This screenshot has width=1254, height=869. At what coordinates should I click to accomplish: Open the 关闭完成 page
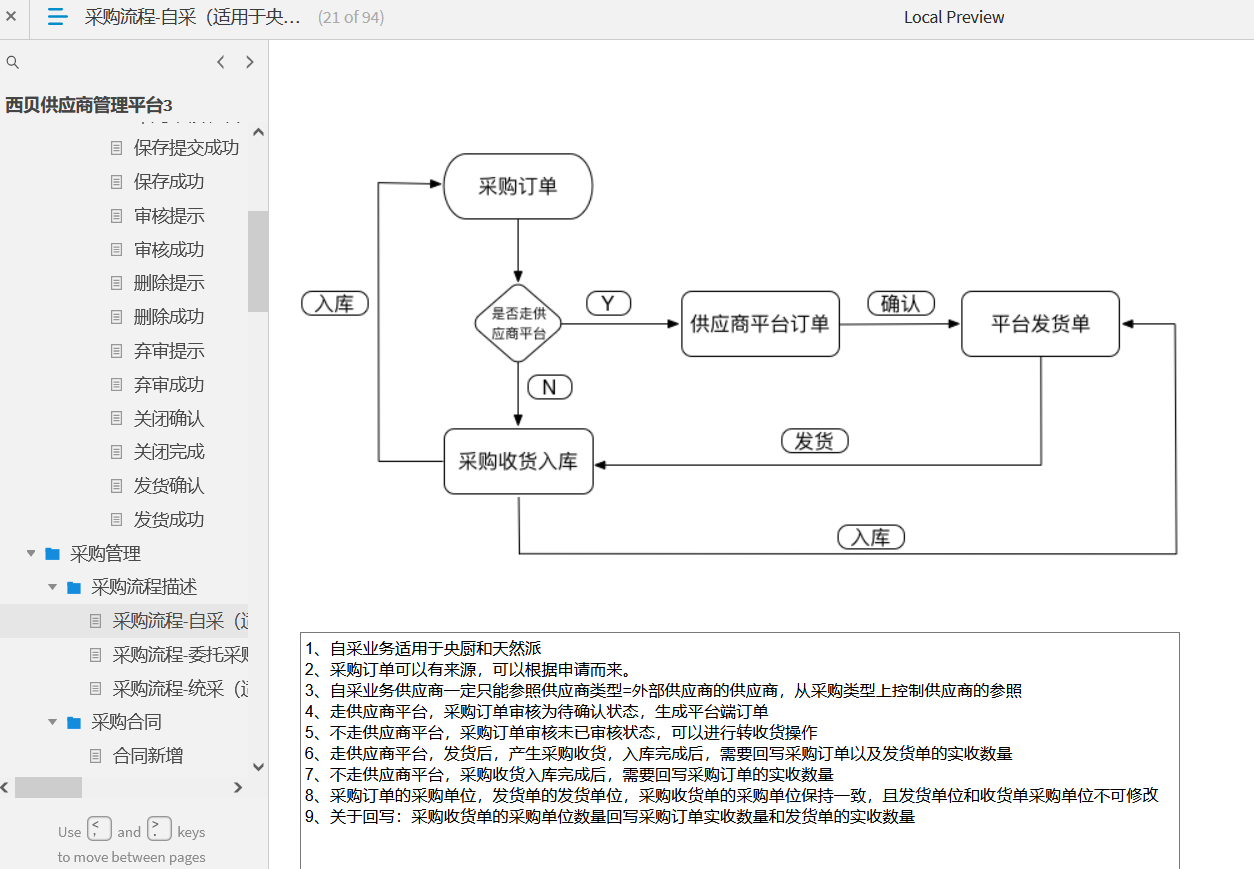coord(169,452)
